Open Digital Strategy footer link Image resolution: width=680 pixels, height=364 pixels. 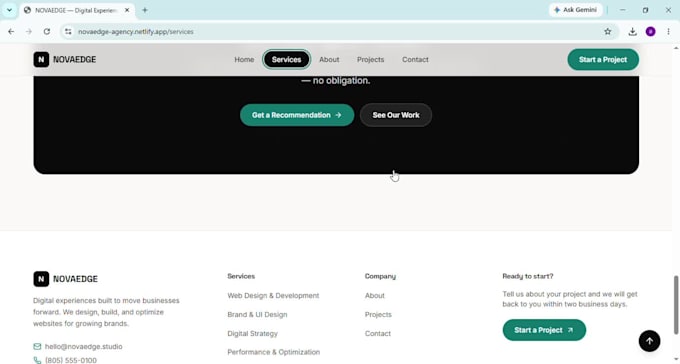252,334
